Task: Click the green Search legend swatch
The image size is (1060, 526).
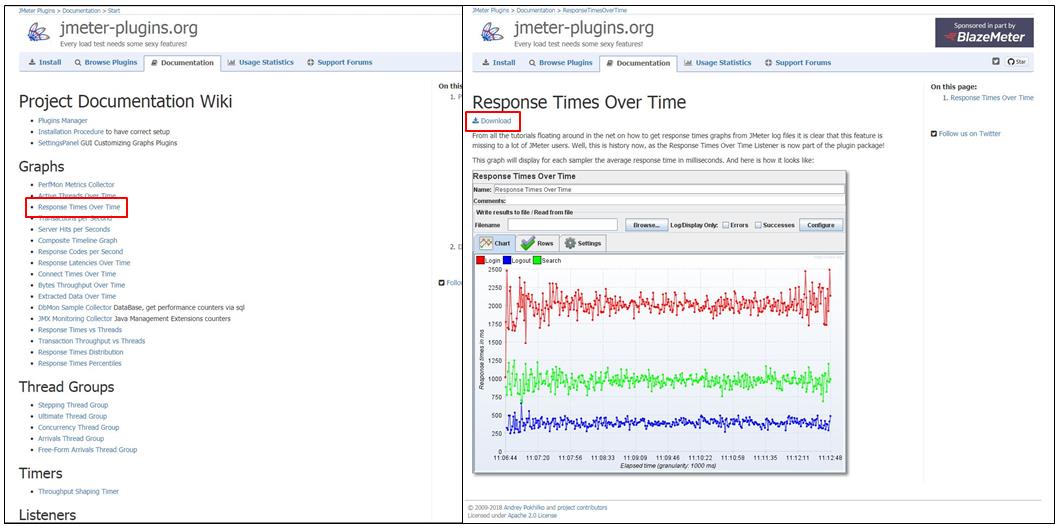Action: pos(537,260)
